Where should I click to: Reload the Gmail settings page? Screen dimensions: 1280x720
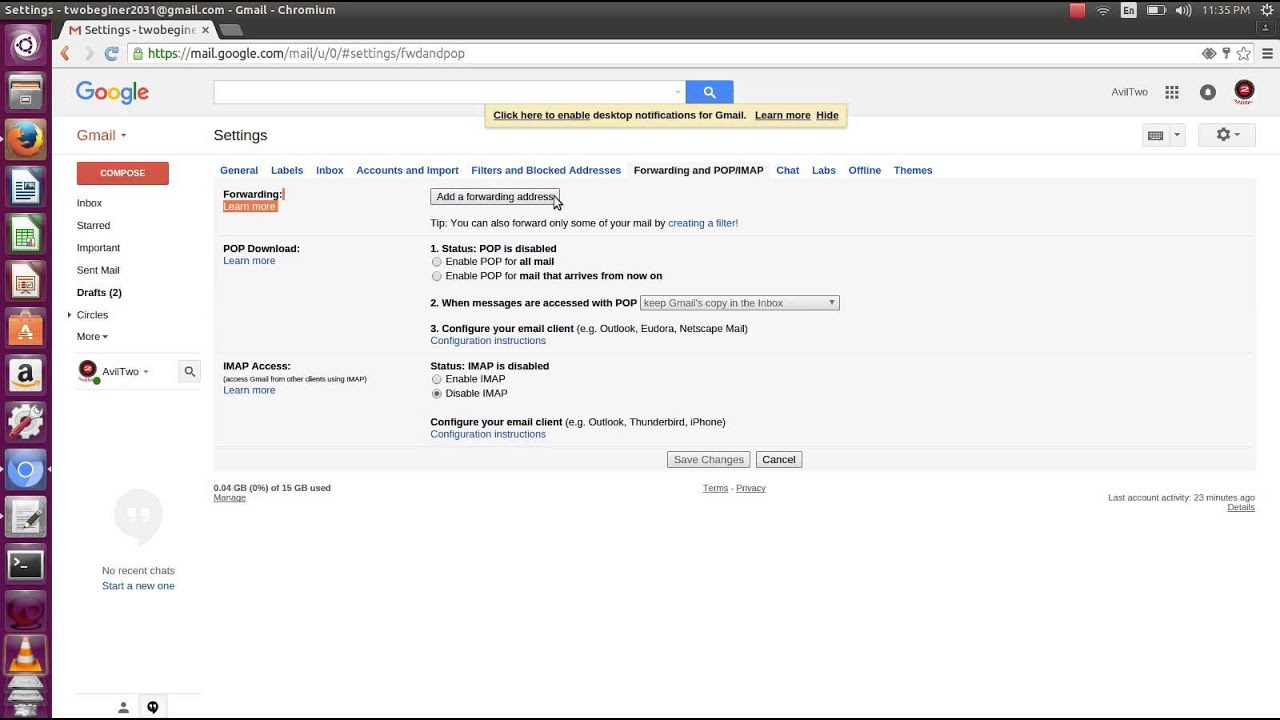coord(111,53)
